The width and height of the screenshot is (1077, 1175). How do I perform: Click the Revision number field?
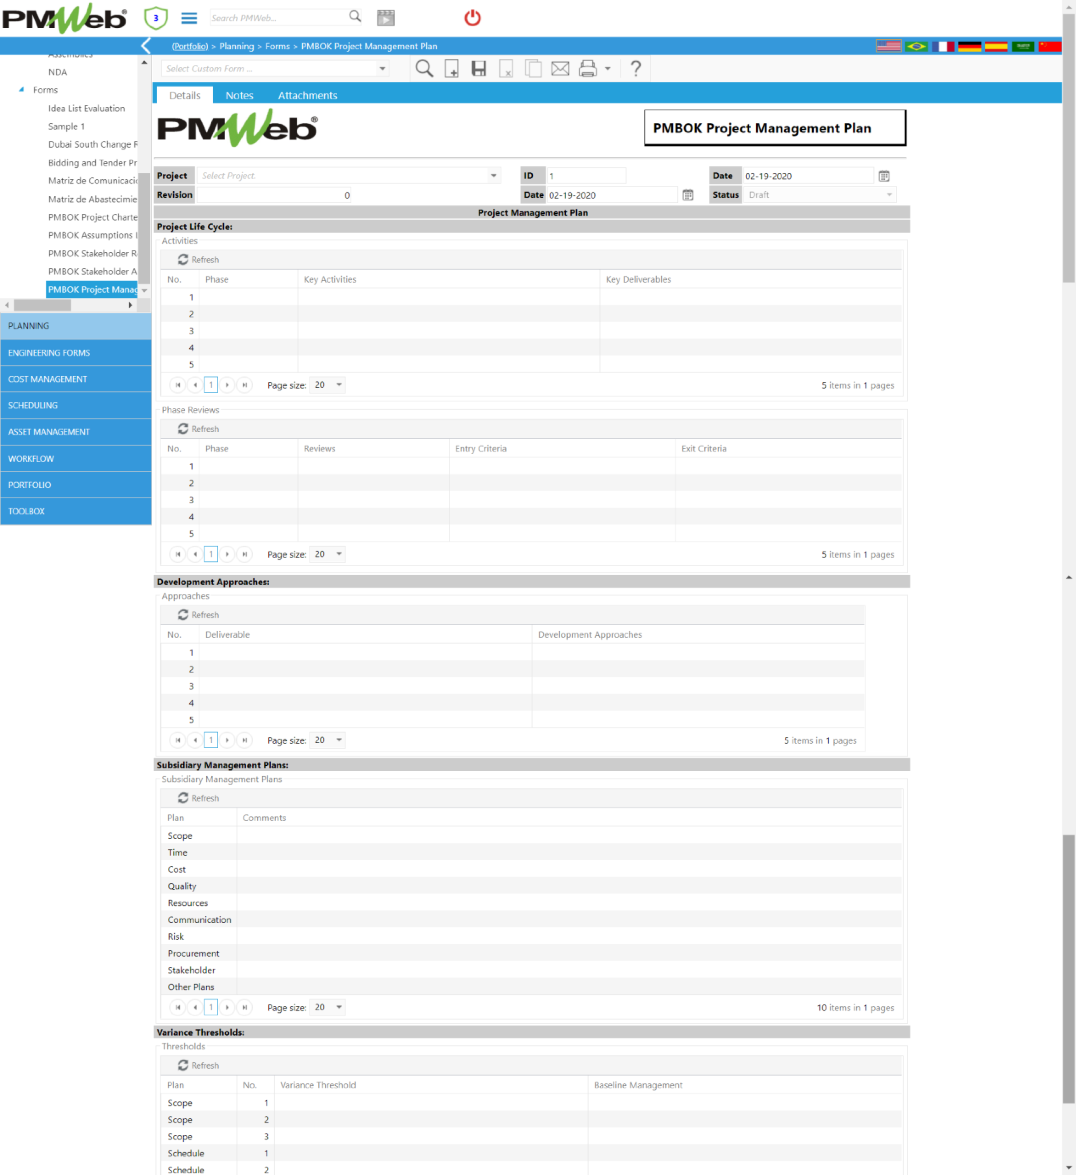click(274, 195)
